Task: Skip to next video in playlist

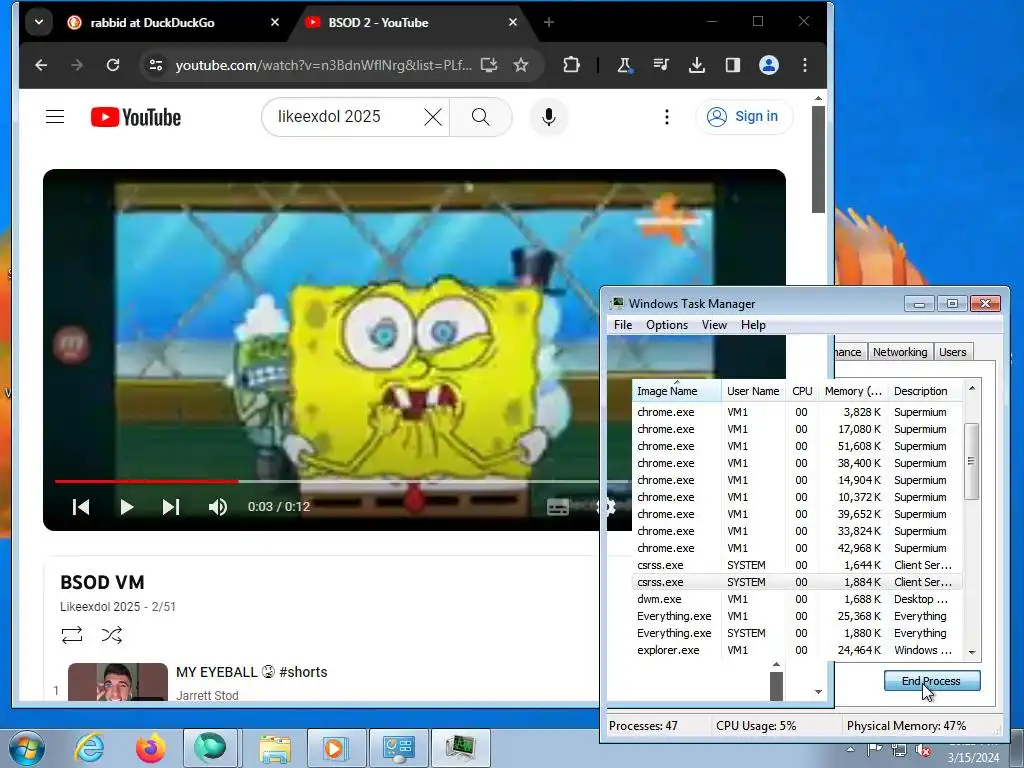Action: [x=170, y=507]
